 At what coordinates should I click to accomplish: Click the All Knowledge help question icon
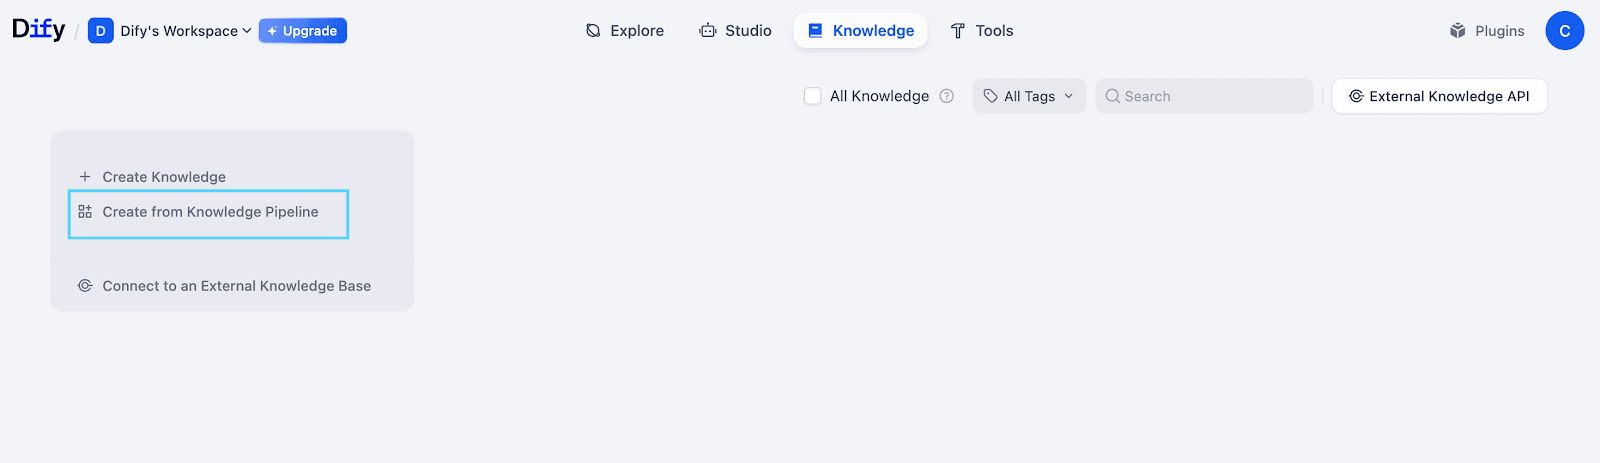[946, 96]
